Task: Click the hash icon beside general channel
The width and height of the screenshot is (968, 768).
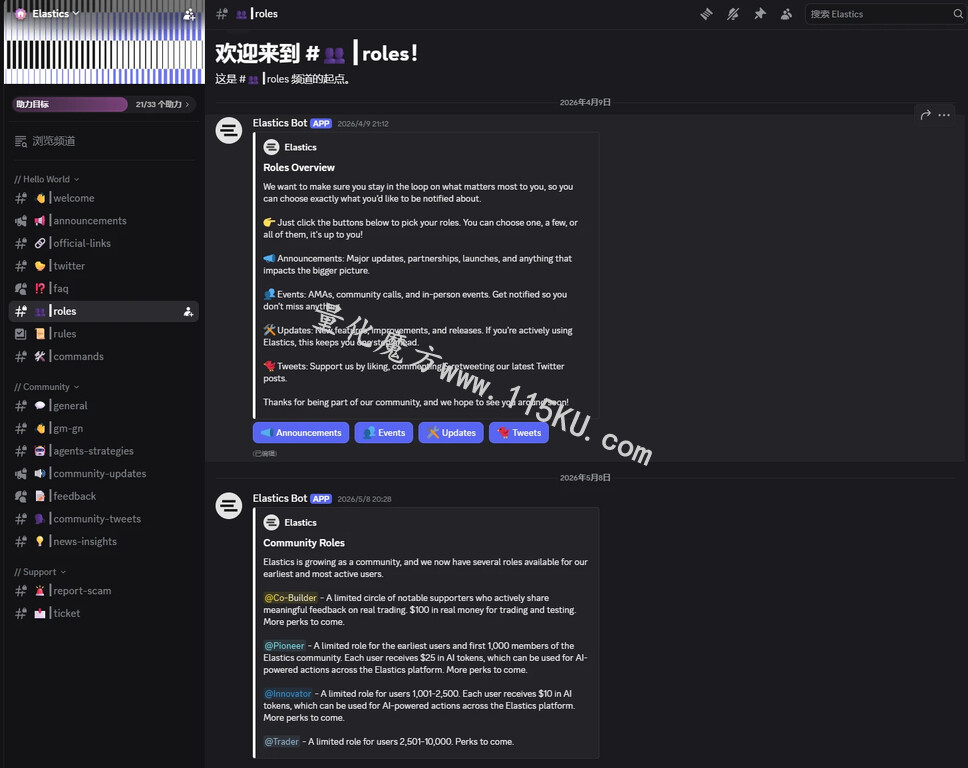Action: pos(21,406)
